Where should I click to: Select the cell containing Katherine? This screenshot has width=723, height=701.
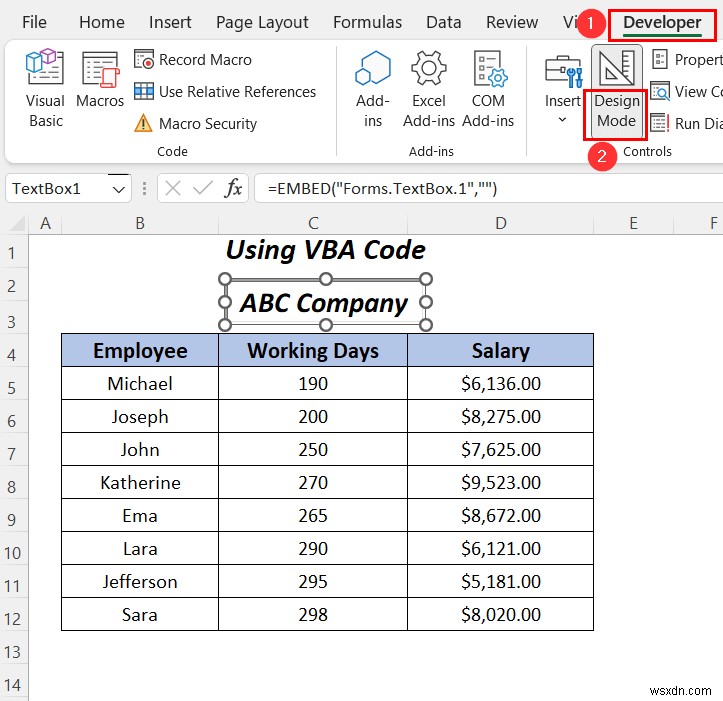pyautogui.click(x=140, y=482)
